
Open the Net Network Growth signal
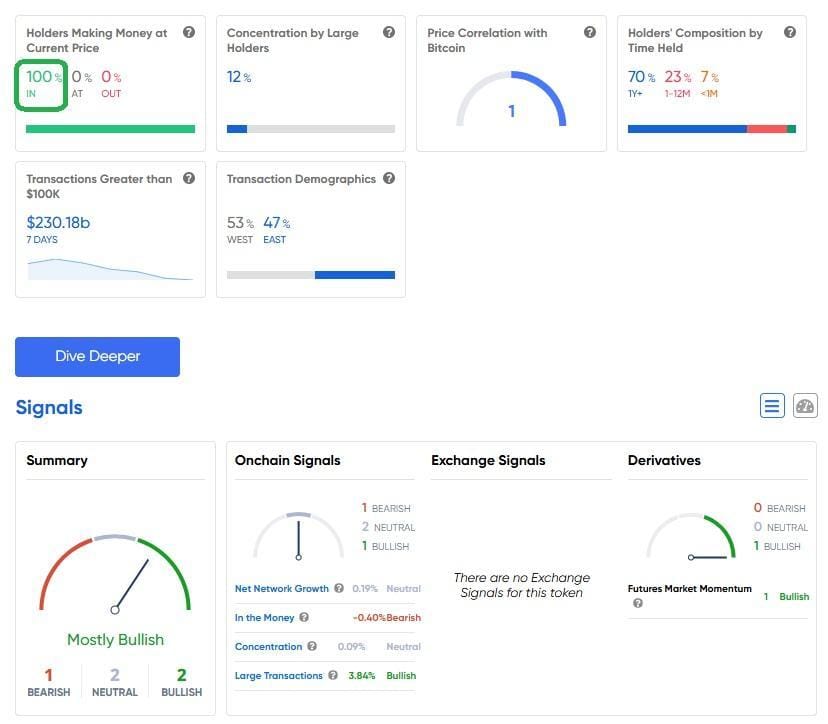[281, 589]
